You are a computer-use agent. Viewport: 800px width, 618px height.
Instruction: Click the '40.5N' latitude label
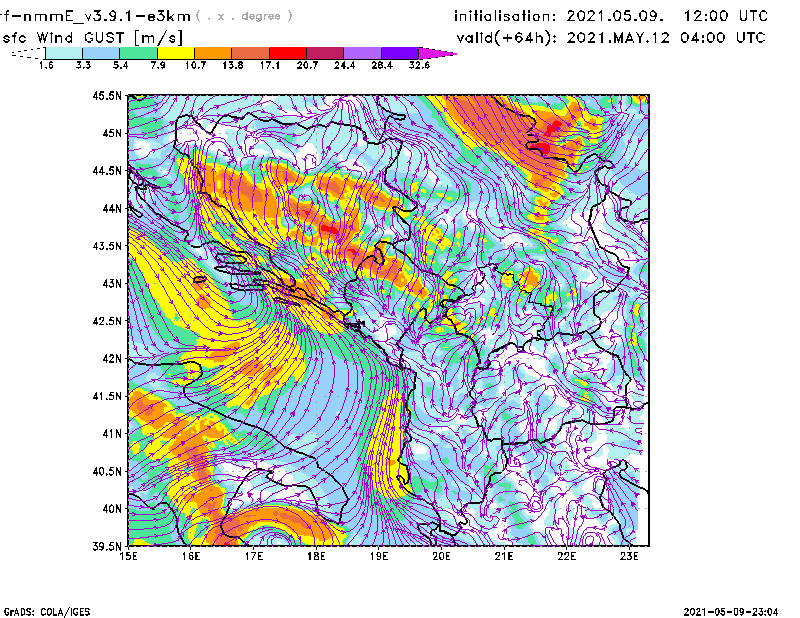107,471
